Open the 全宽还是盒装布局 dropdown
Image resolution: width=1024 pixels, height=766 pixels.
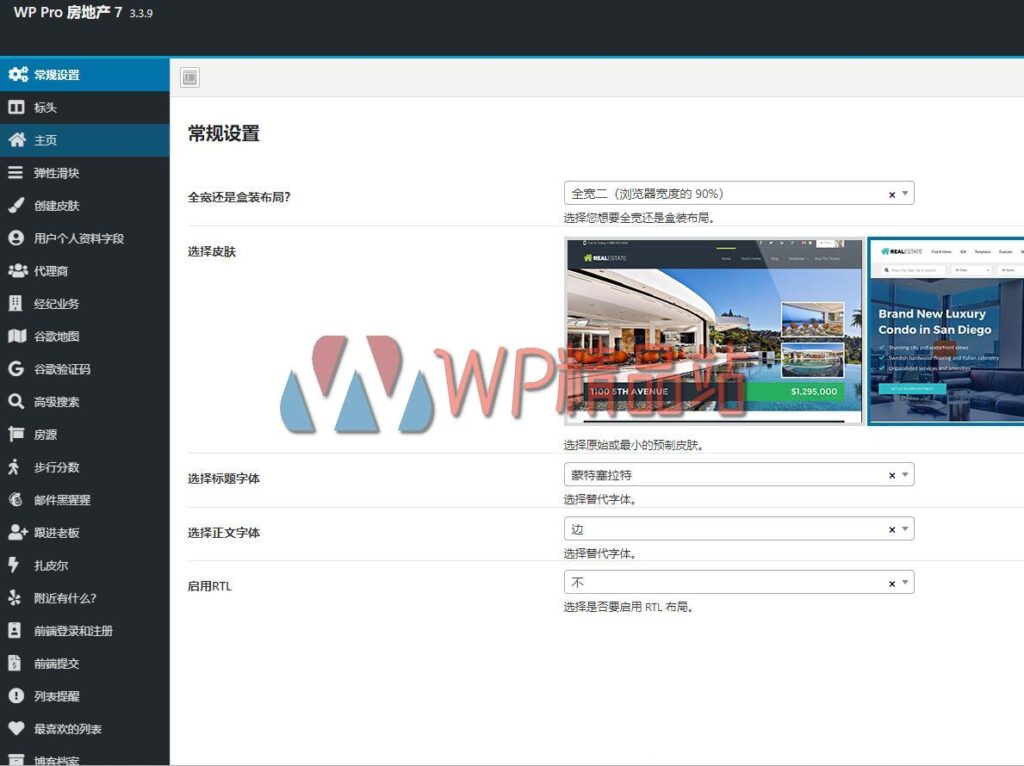(905, 193)
